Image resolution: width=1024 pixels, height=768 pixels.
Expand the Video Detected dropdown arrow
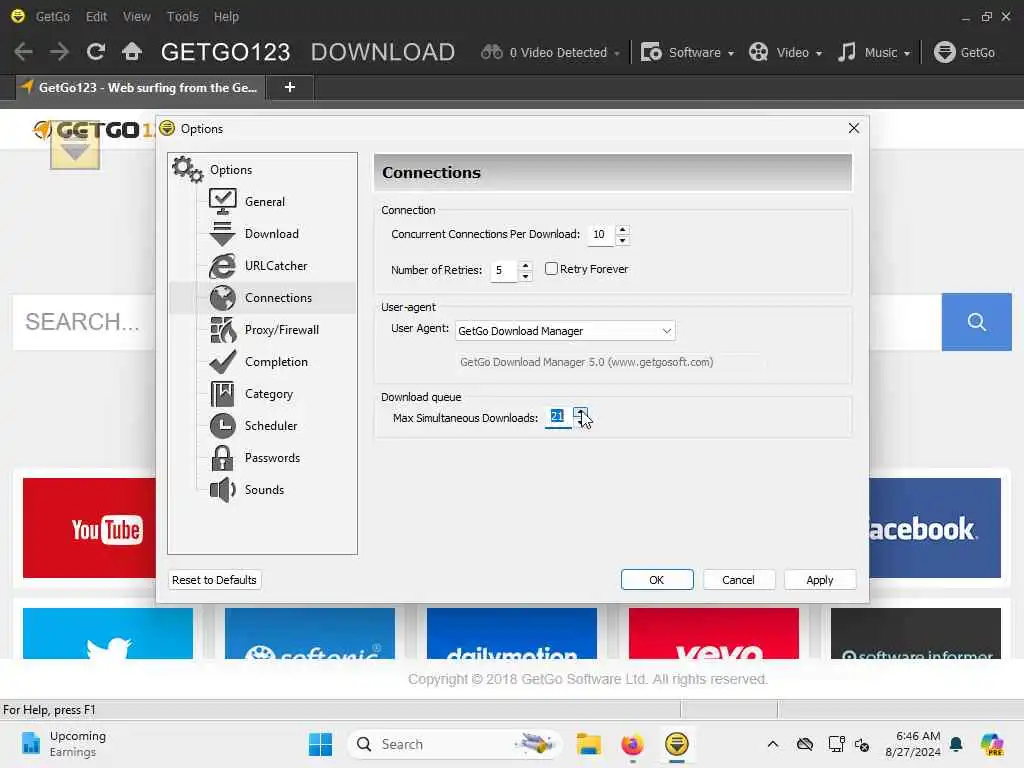point(616,54)
